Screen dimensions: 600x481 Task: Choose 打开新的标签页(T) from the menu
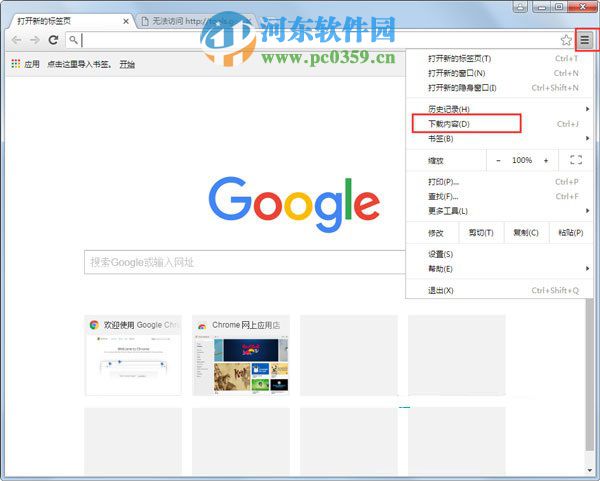tap(499, 59)
